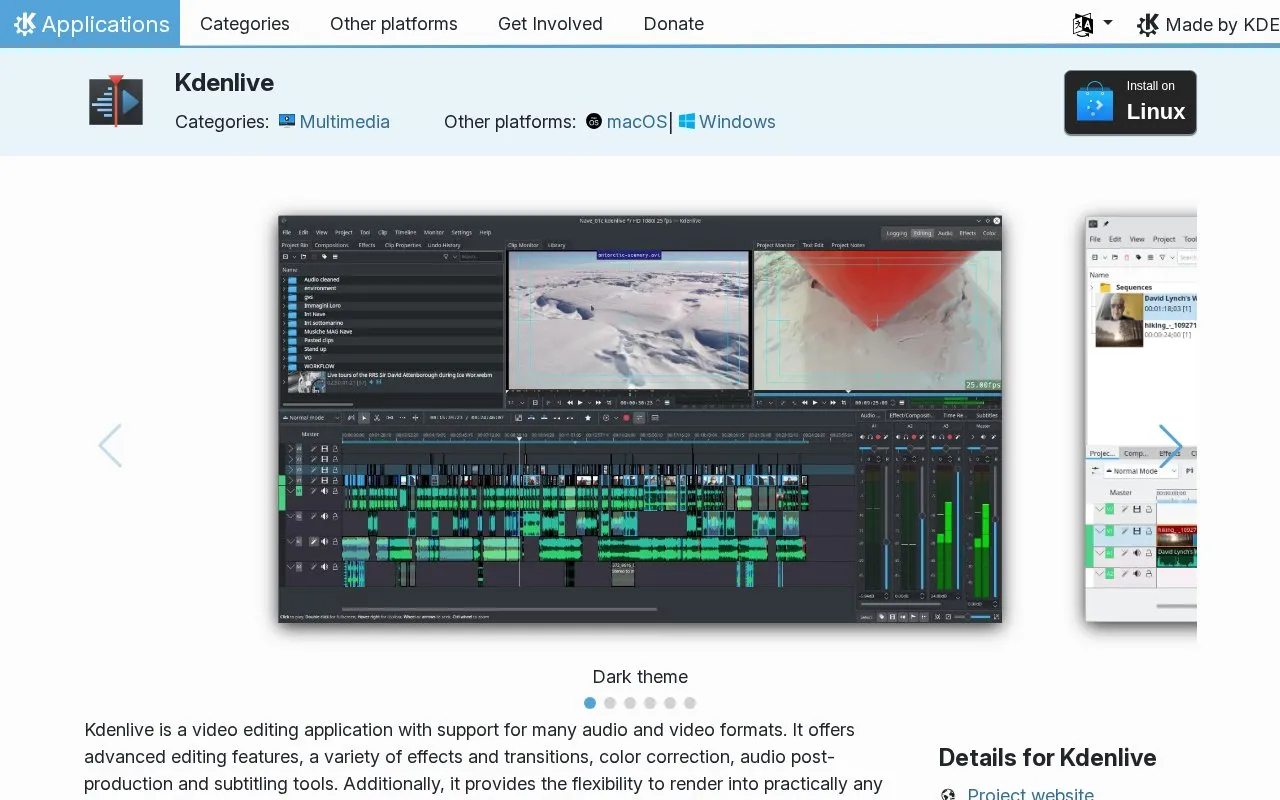Choose the macOS platform link
1280x800 pixels.
(x=626, y=122)
